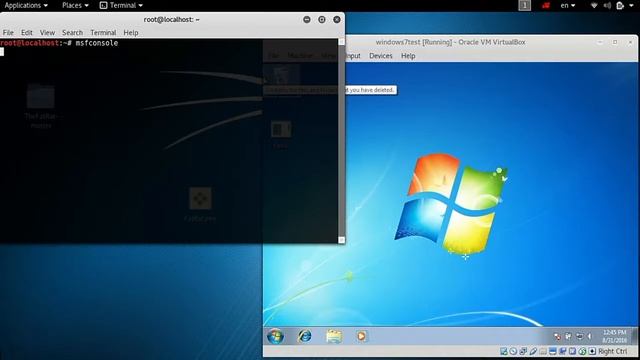This screenshot has width=640, height=360.
Task: Open View menu in terminal window
Action: [47, 33]
